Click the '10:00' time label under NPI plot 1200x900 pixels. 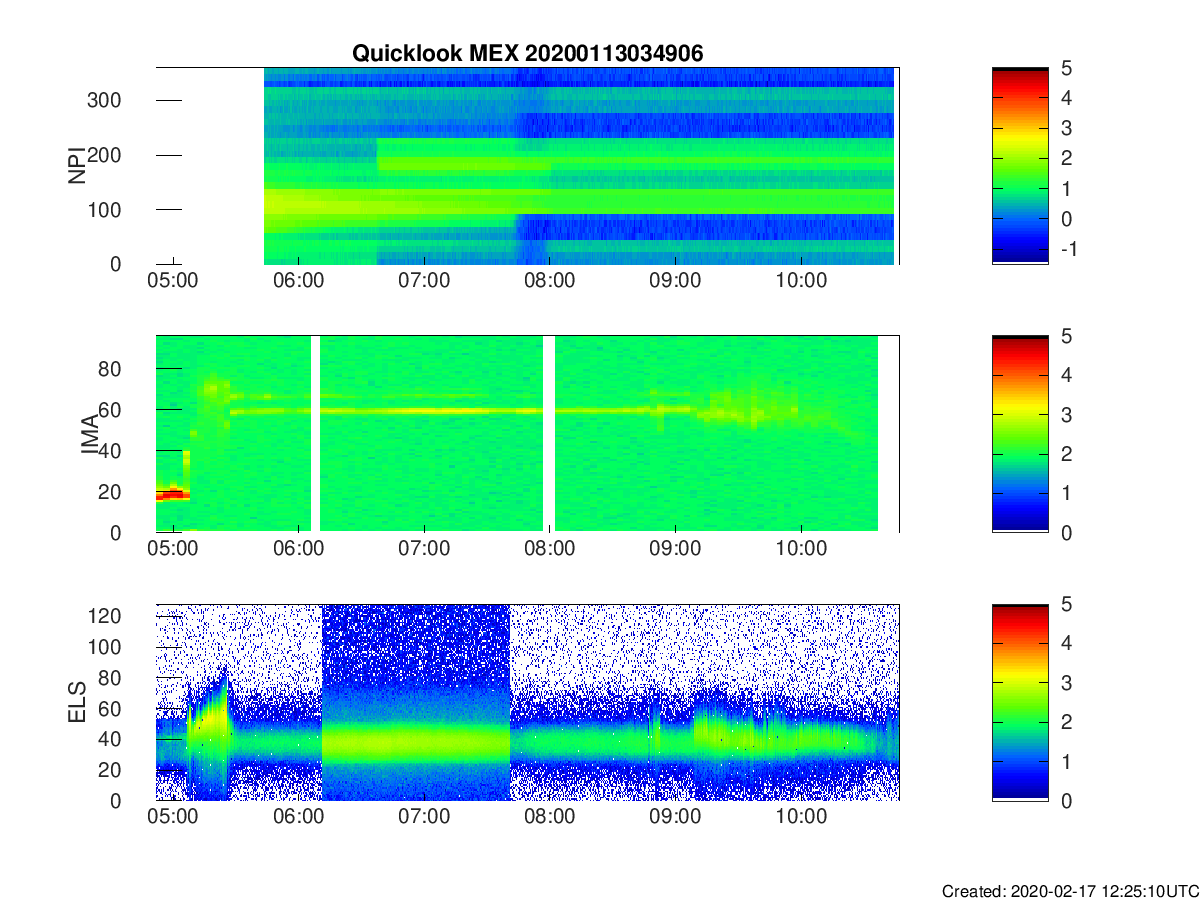[x=801, y=281]
